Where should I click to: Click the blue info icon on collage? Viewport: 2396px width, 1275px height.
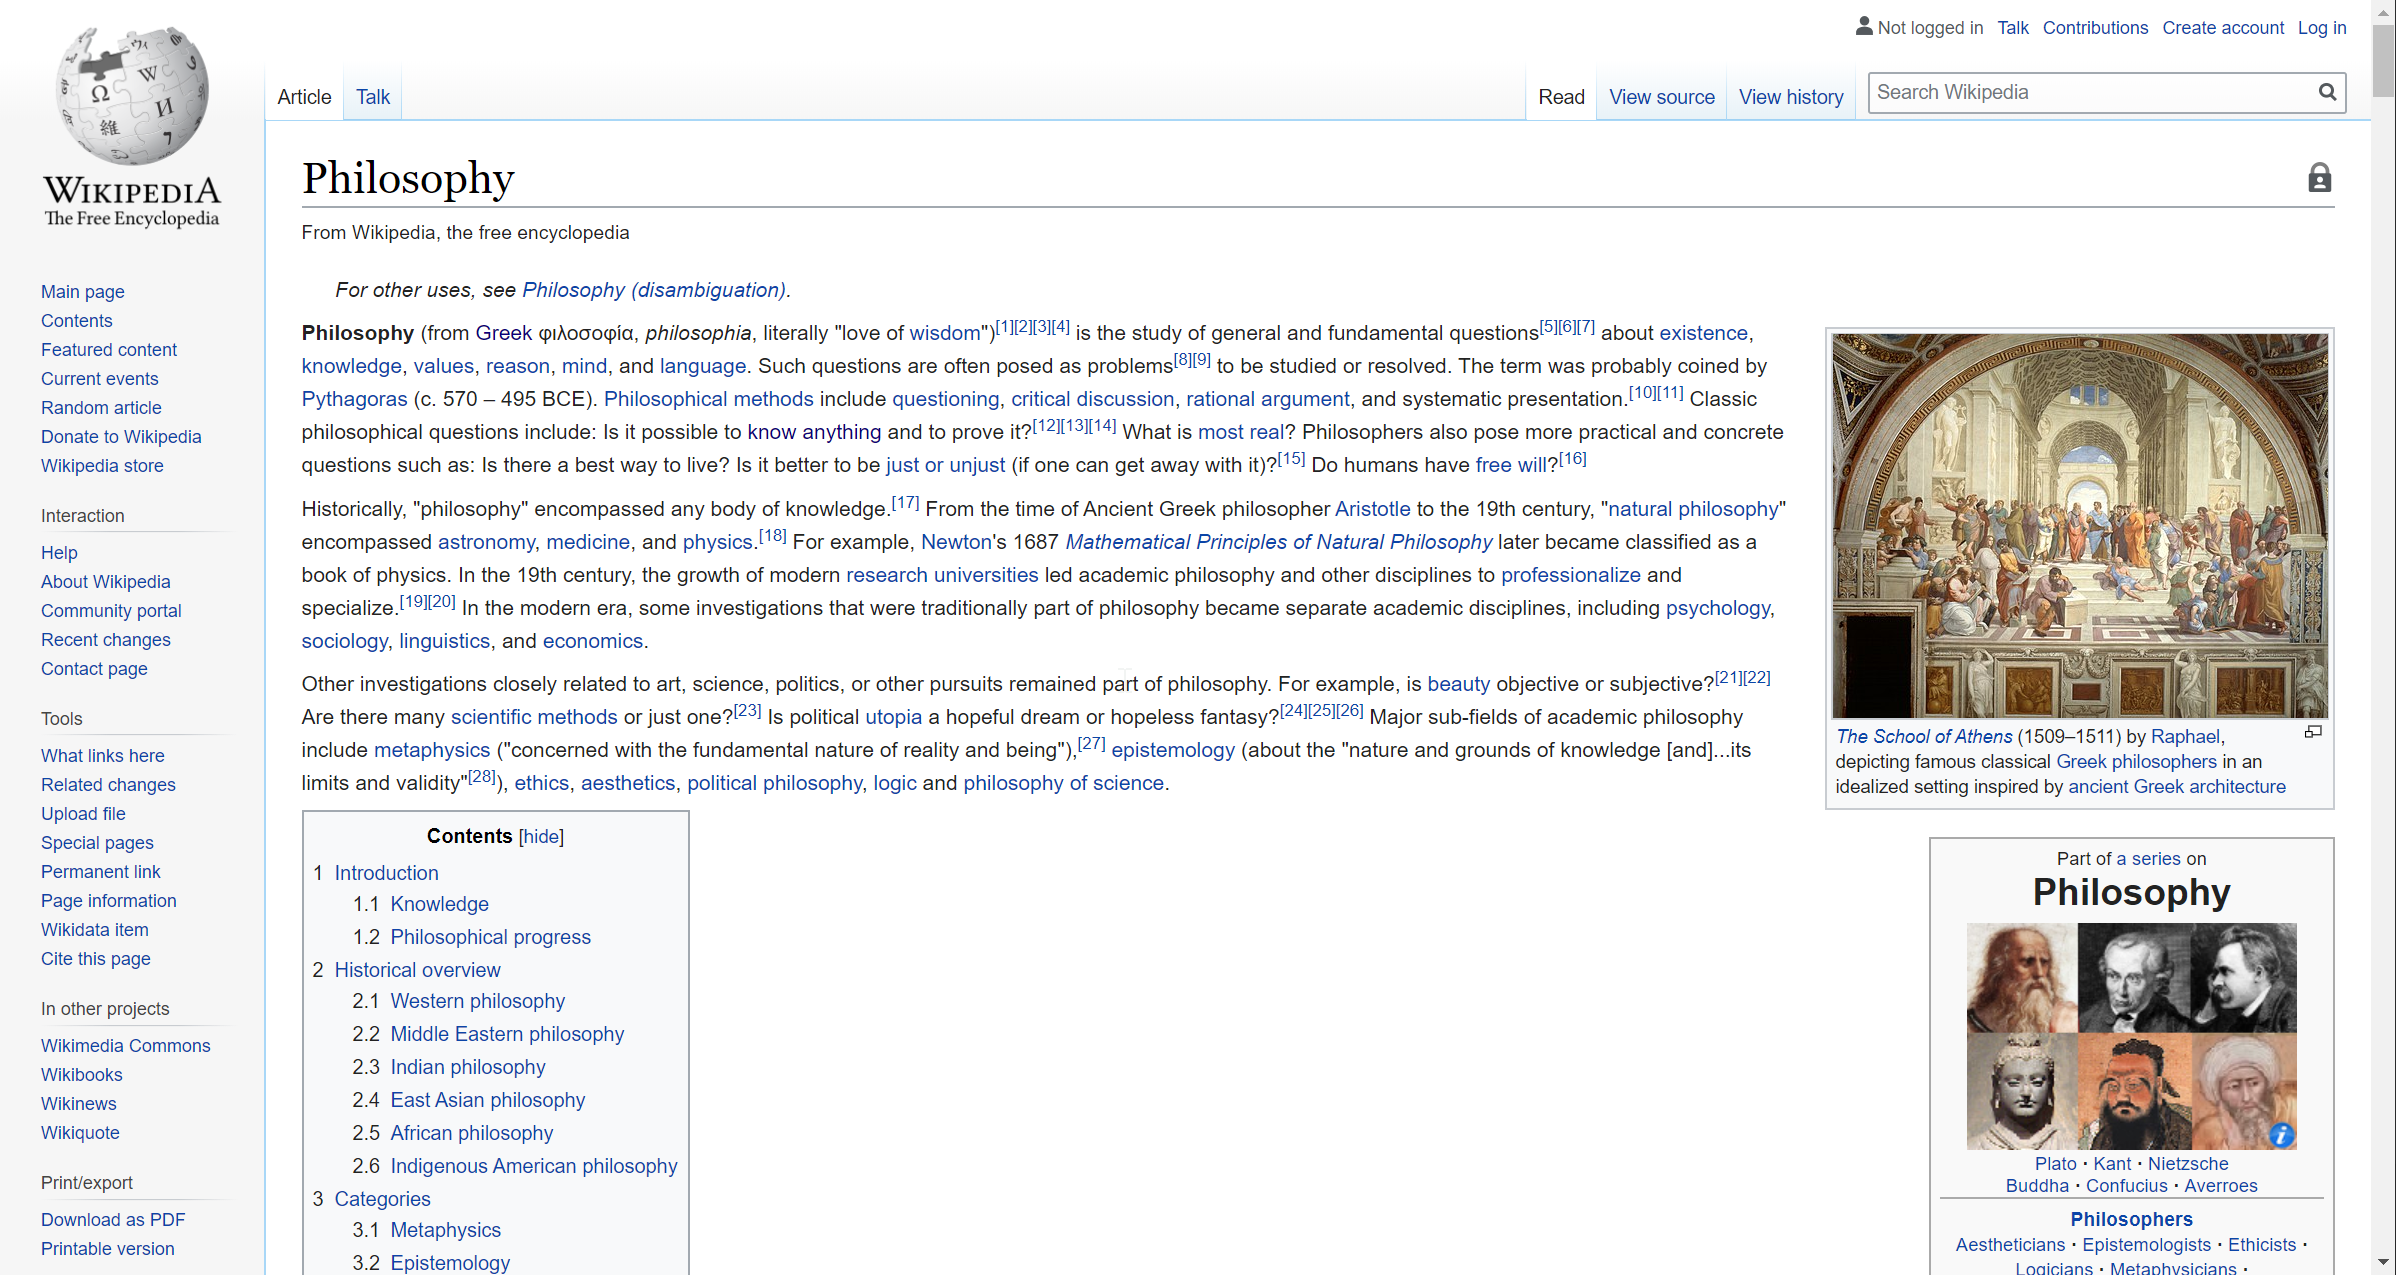2281,1134
